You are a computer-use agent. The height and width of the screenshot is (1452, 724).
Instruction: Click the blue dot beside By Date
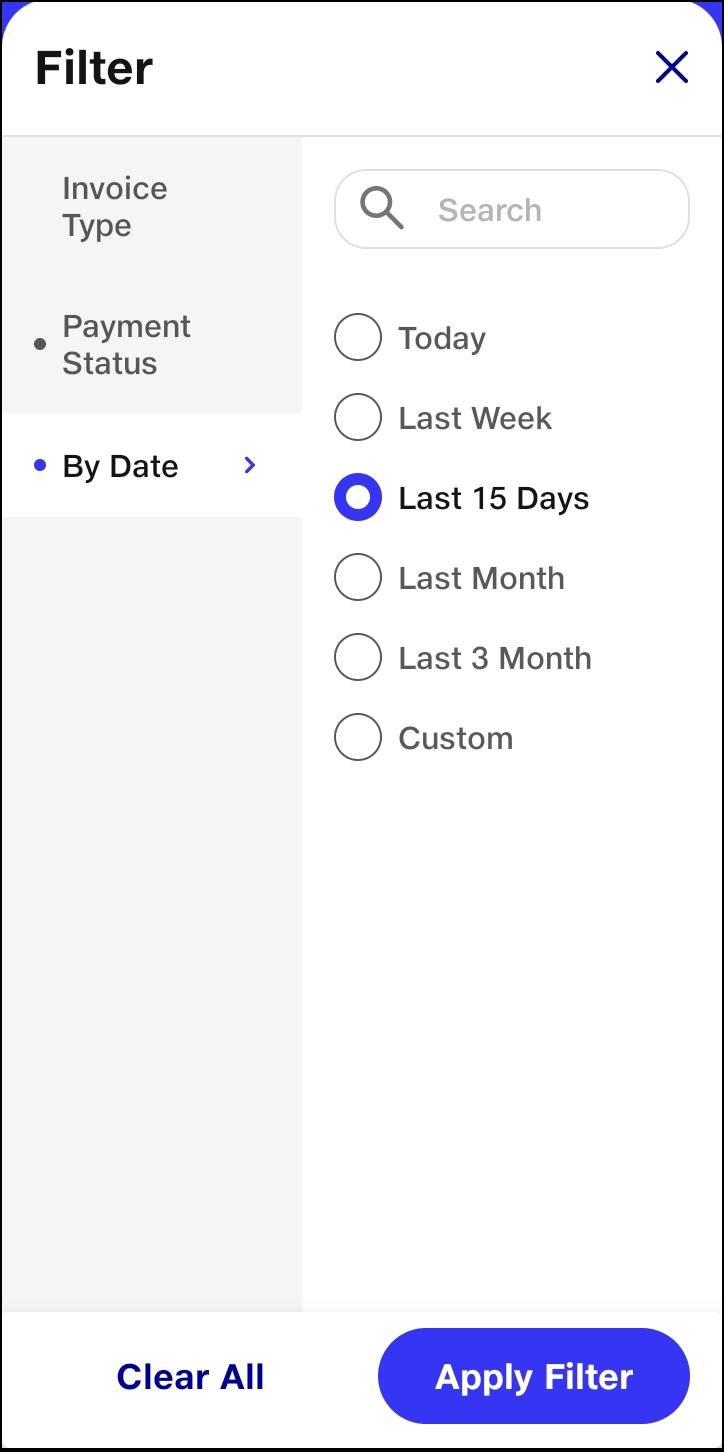click(x=40, y=465)
